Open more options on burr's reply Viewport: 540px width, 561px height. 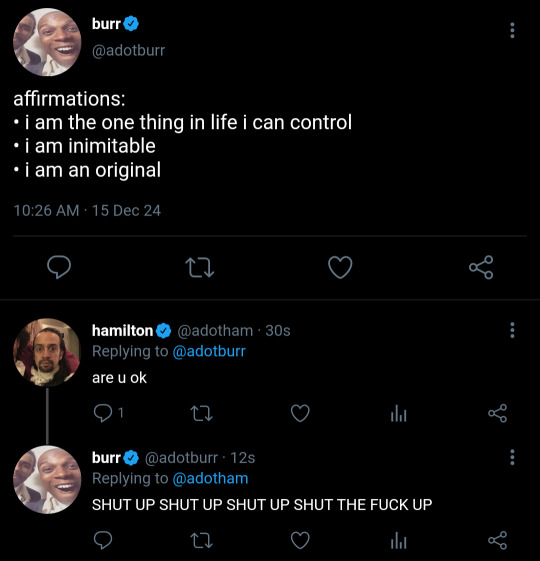(x=512, y=457)
